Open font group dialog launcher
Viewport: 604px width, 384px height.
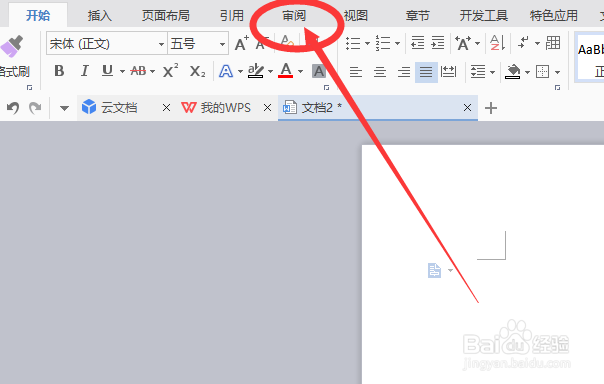(326, 88)
